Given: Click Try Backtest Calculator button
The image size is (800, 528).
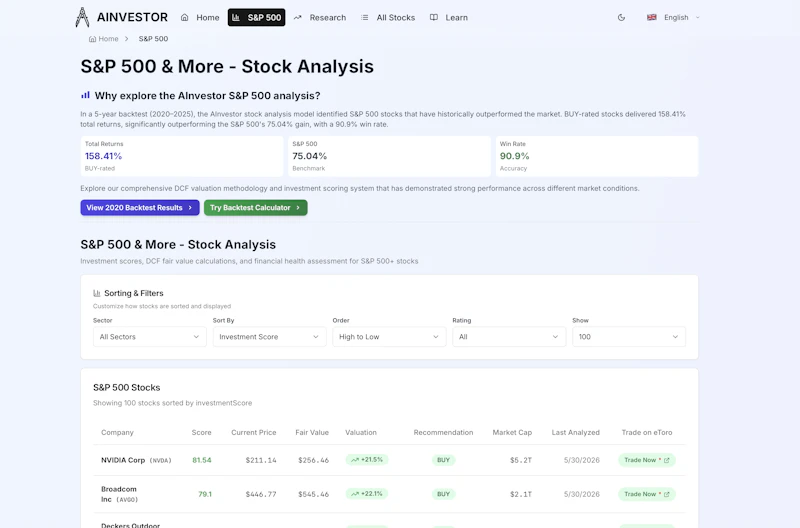Looking at the screenshot, I should [256, 208].
